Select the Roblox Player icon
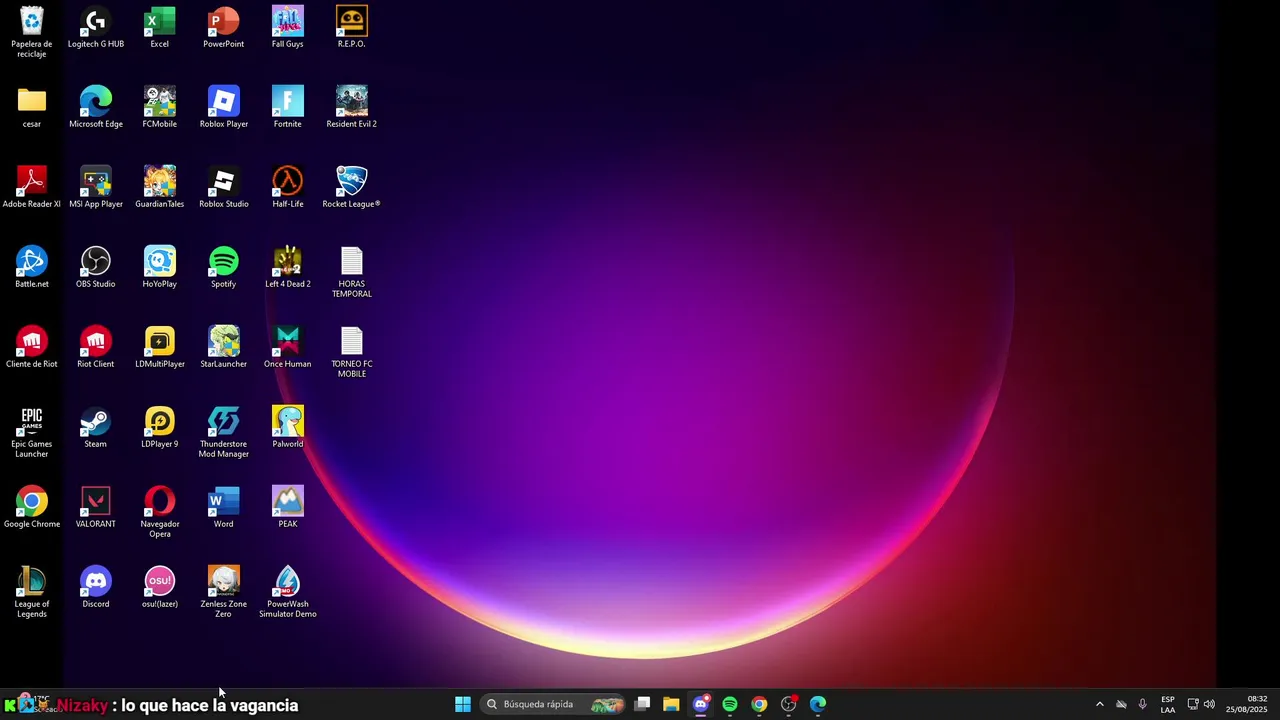Image resolution: width=1280 pixels, height=720 pixels. point(224,107)
